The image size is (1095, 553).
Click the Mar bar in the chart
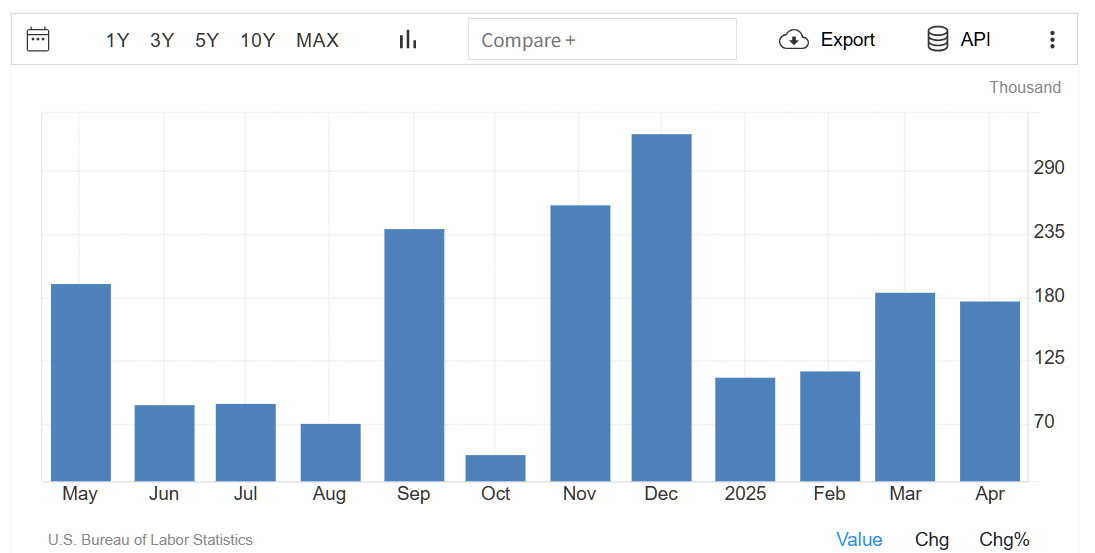pos(905,387)
